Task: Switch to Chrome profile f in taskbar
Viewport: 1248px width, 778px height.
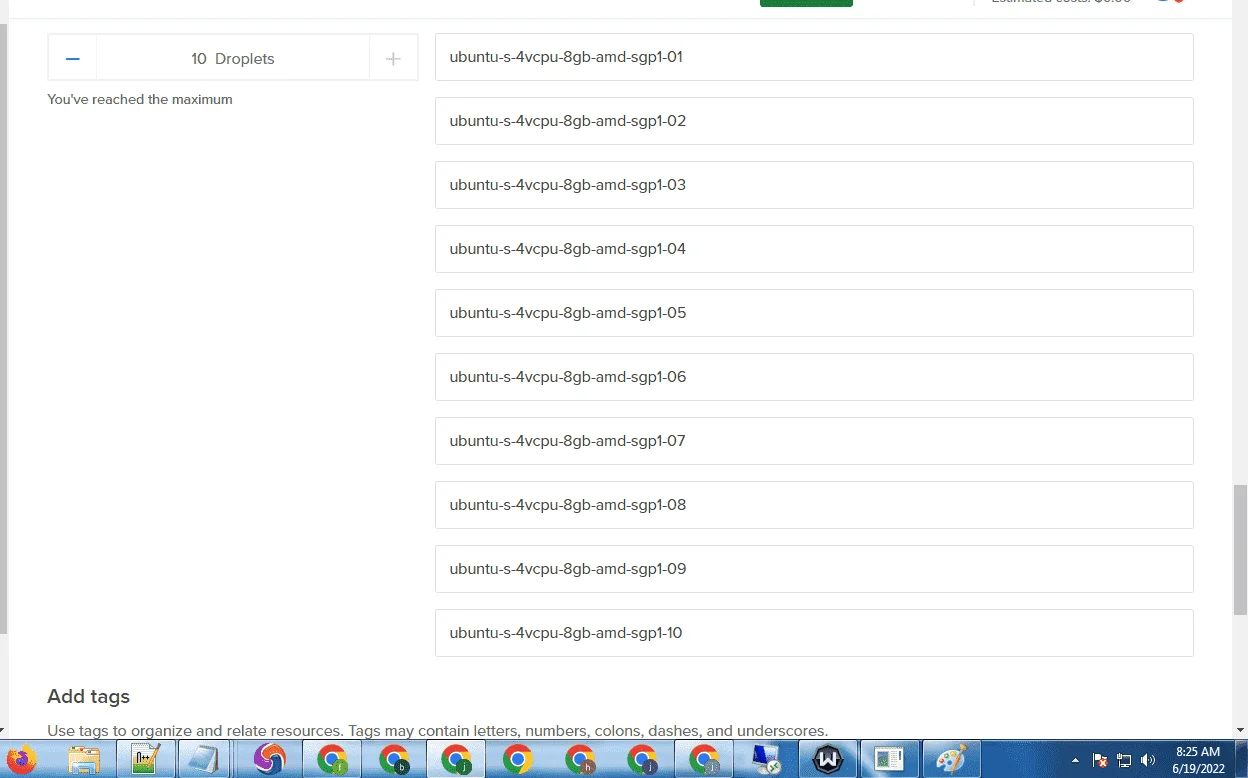Action: (x=332, y=760)
